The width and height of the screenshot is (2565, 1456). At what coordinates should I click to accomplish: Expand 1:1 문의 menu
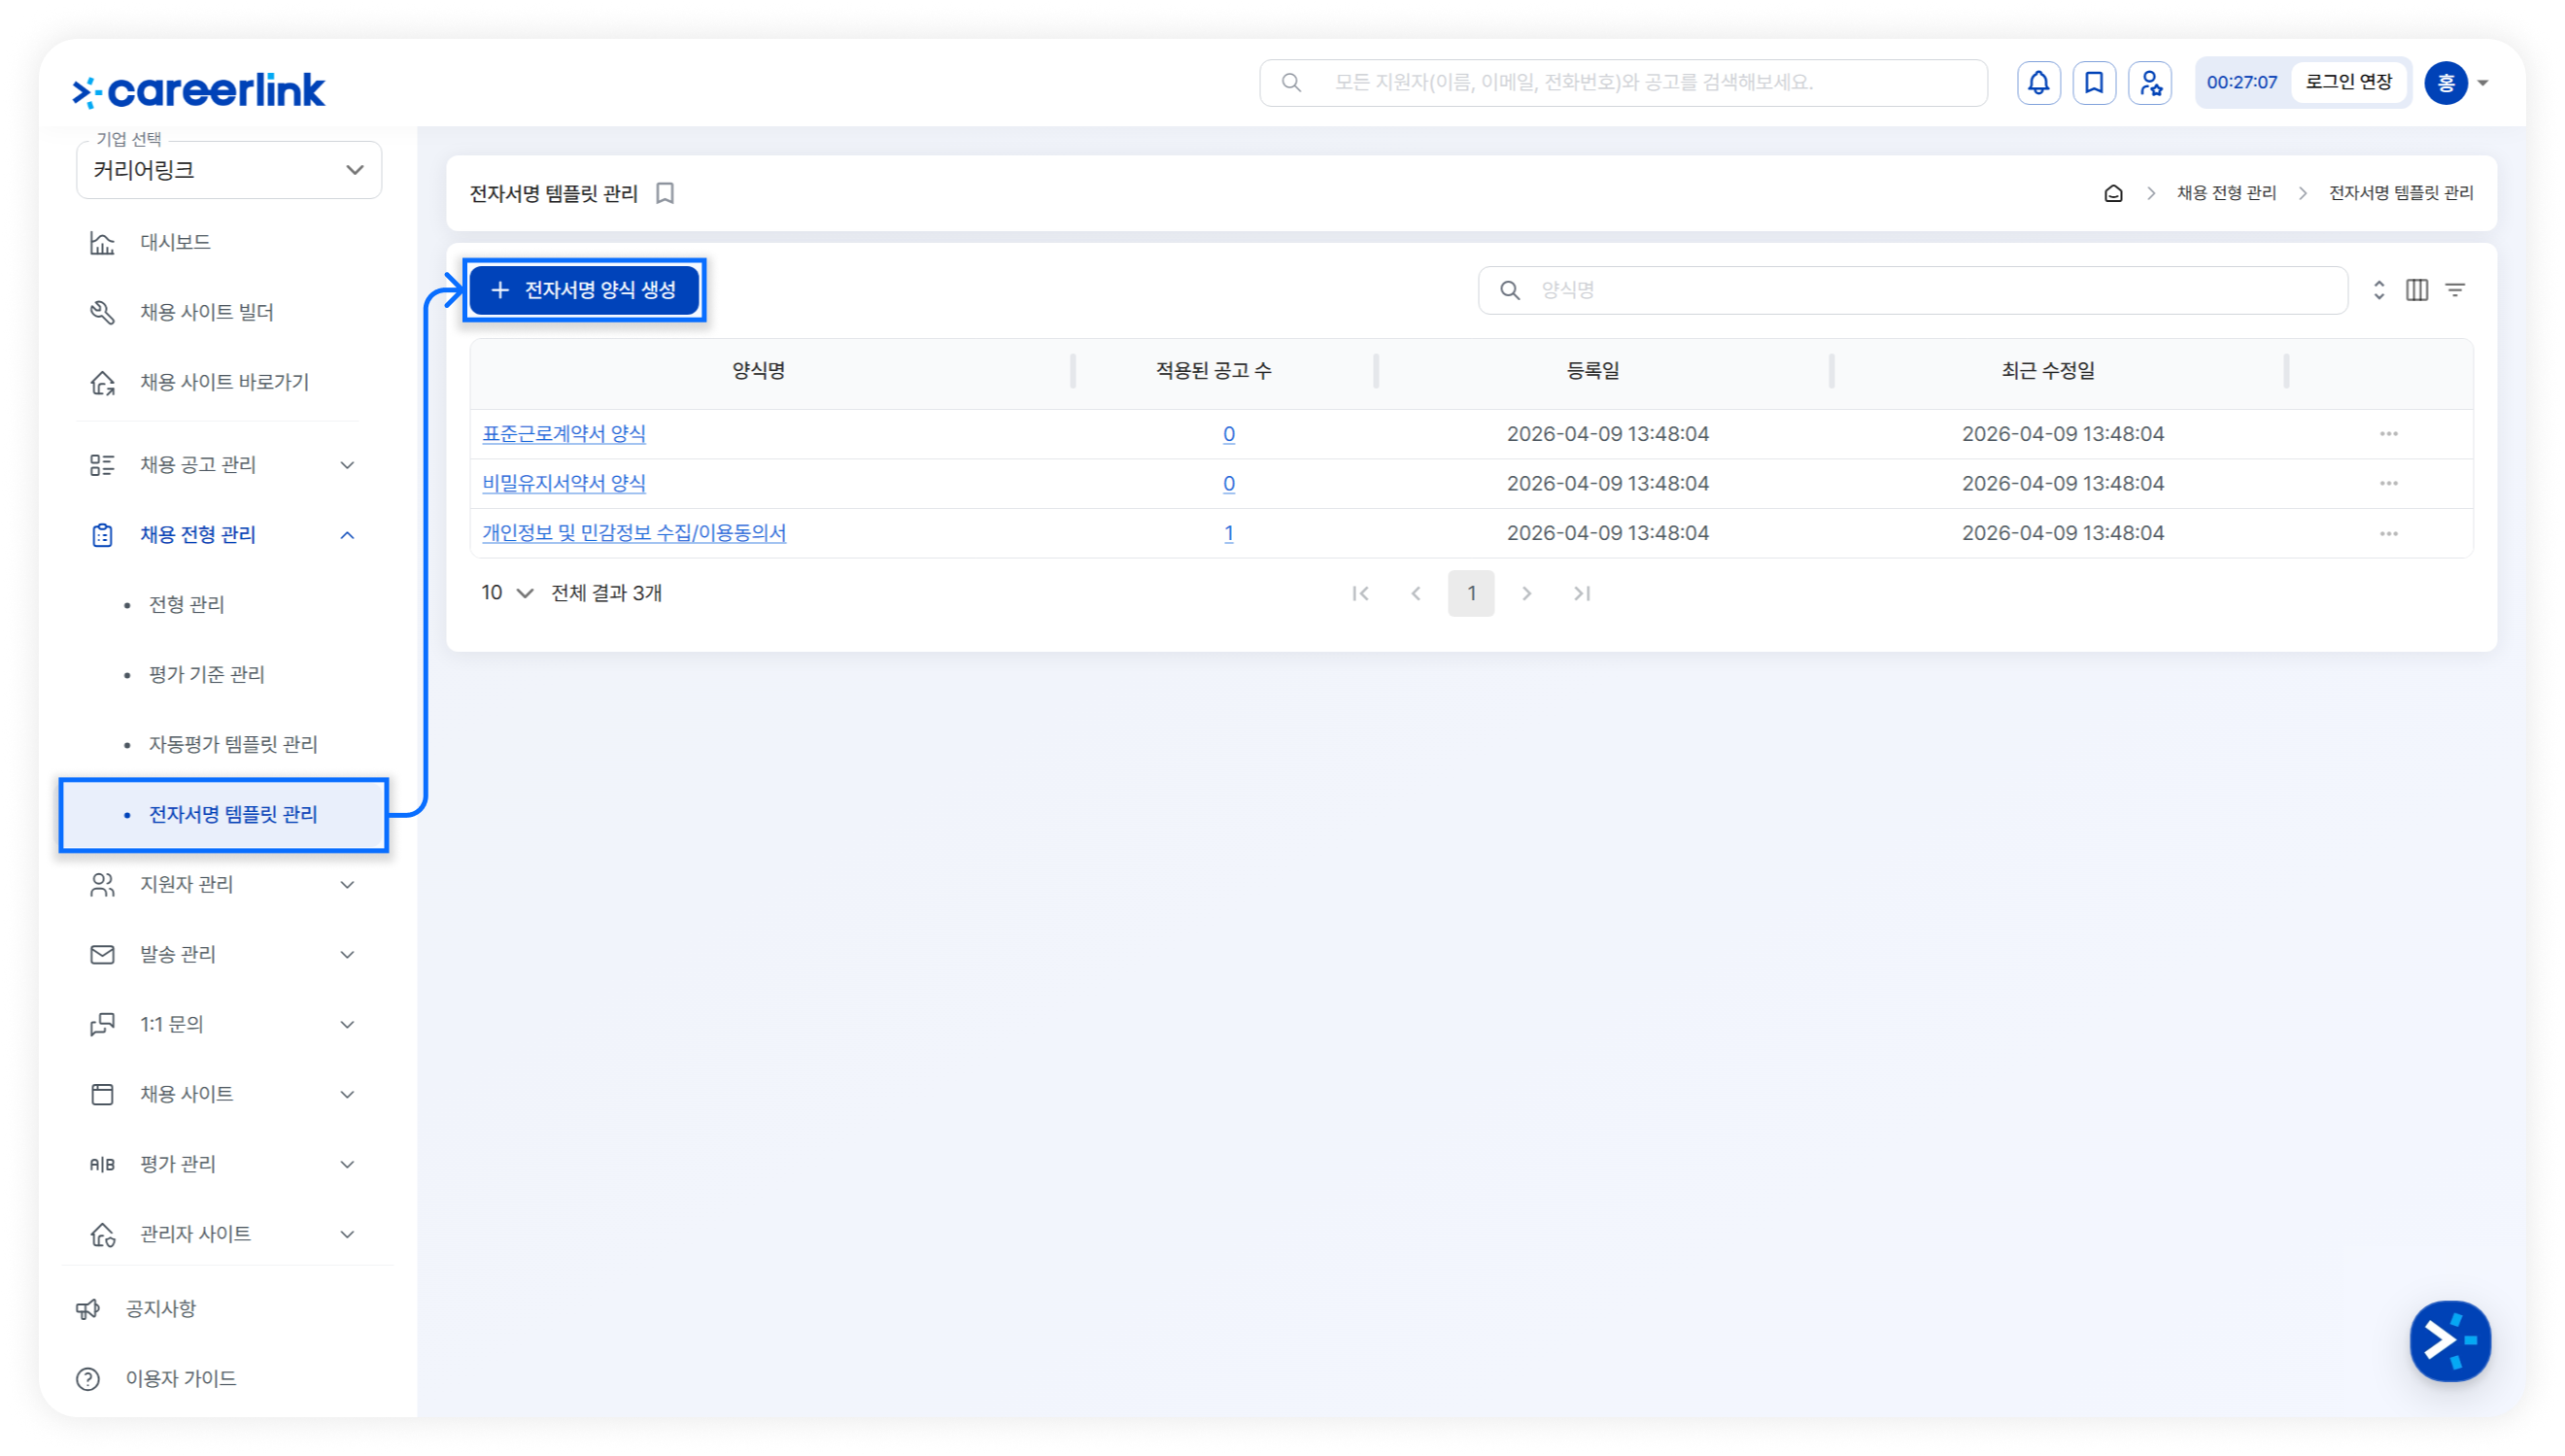(223, 1025)
